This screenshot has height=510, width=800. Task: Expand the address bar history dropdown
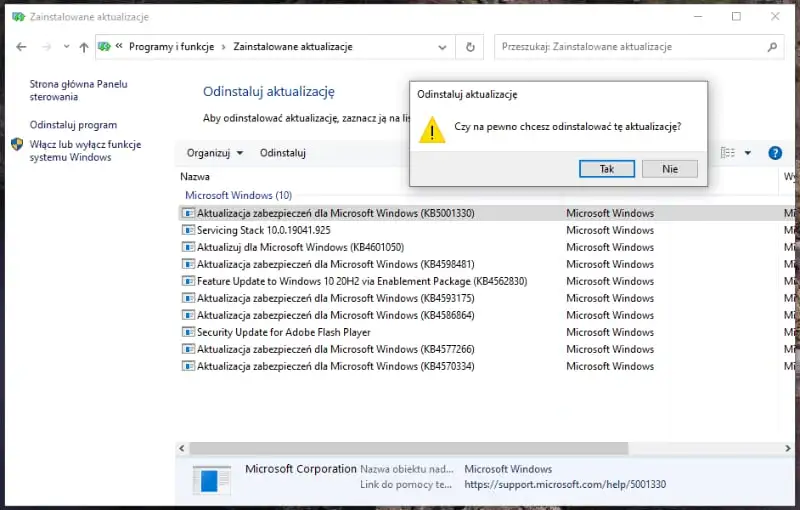pyautogui.click(x=443, y=47)
